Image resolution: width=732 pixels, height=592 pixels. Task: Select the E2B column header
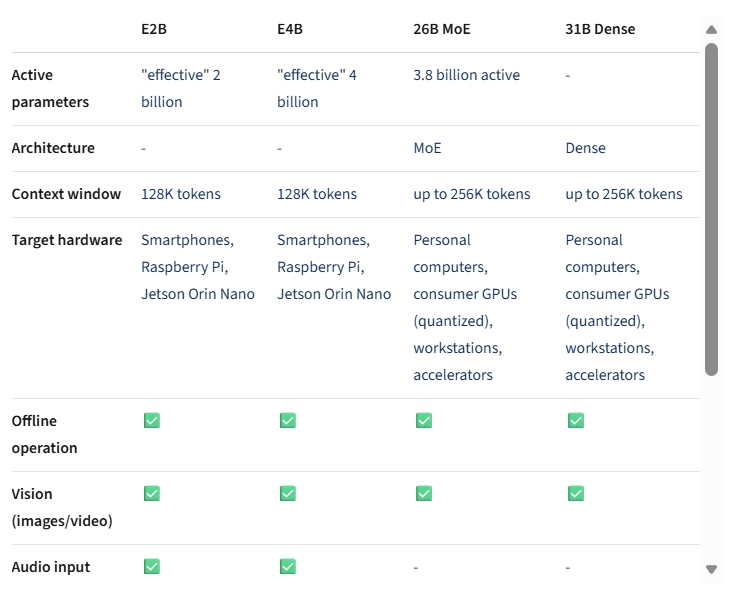pyautogui.click(x=154, y=29)
